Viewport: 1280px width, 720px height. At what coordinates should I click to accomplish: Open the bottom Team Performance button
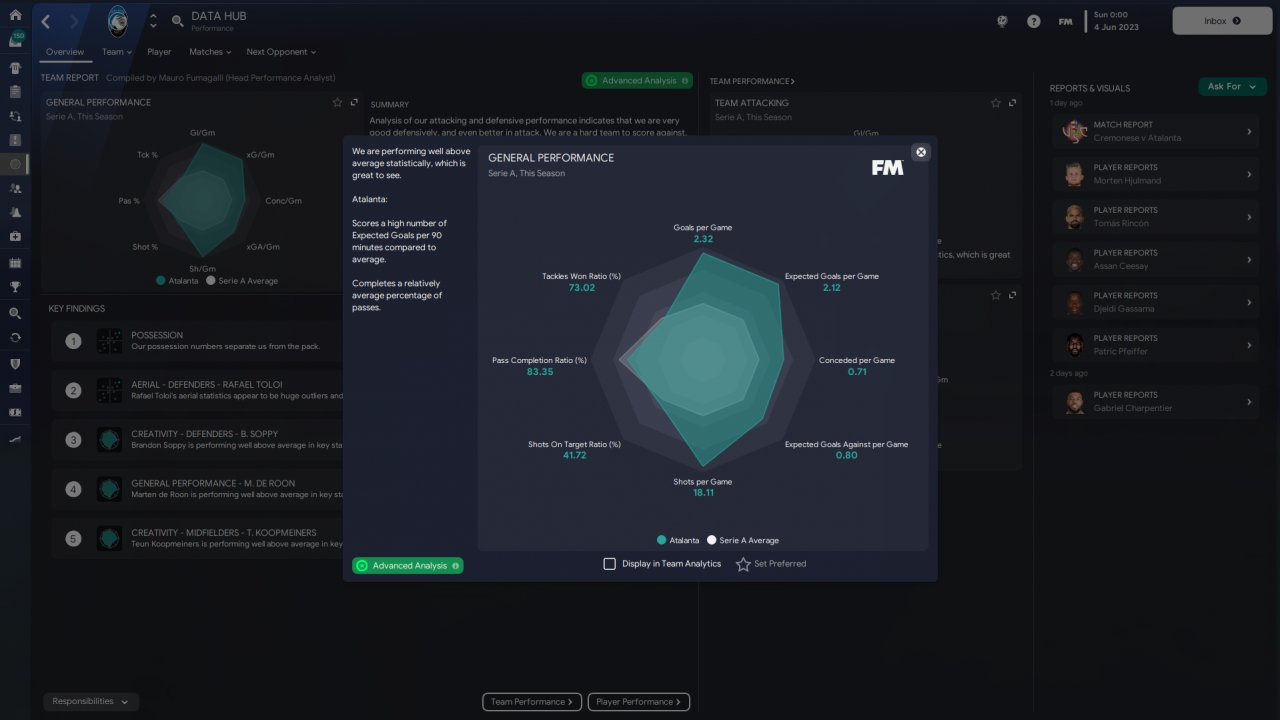tap(532, 702)
